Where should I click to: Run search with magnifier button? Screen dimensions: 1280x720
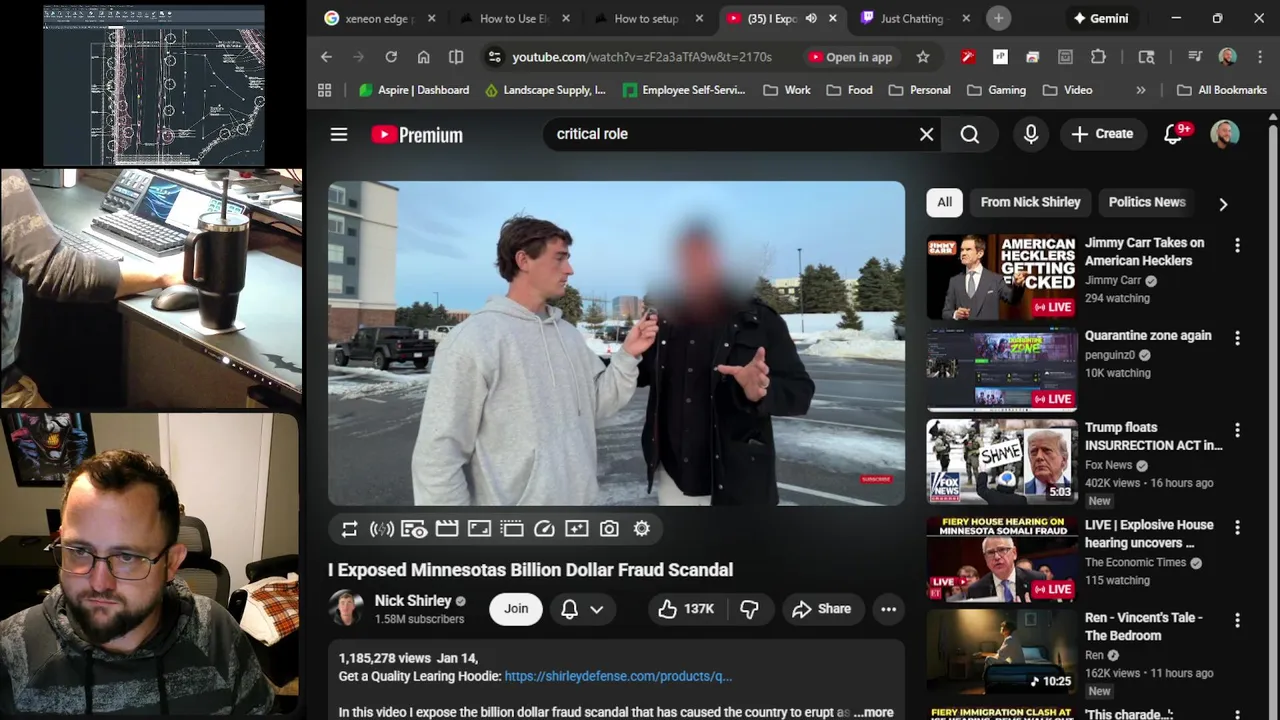[x=970, y=134]
